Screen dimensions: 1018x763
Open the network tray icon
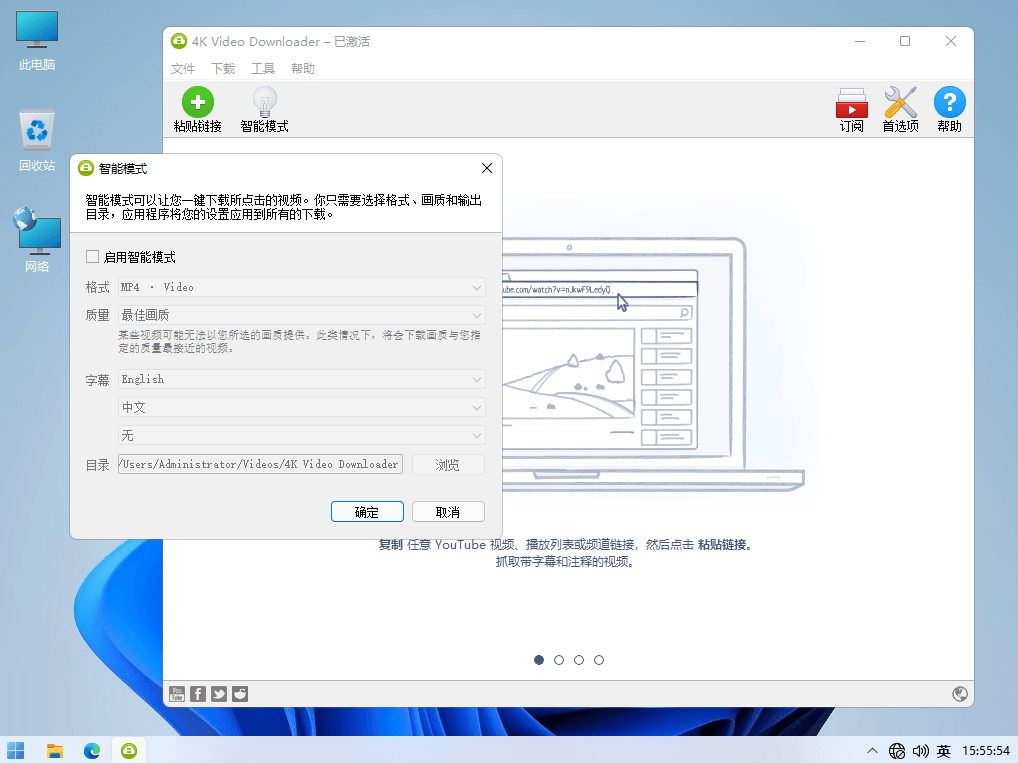point(897,751)
